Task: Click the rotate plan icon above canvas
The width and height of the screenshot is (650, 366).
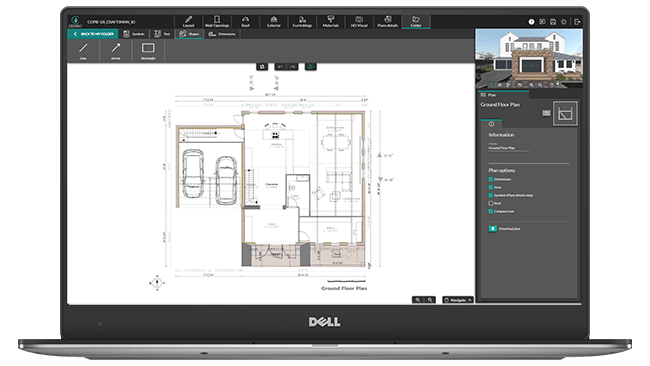Action: 262,66
